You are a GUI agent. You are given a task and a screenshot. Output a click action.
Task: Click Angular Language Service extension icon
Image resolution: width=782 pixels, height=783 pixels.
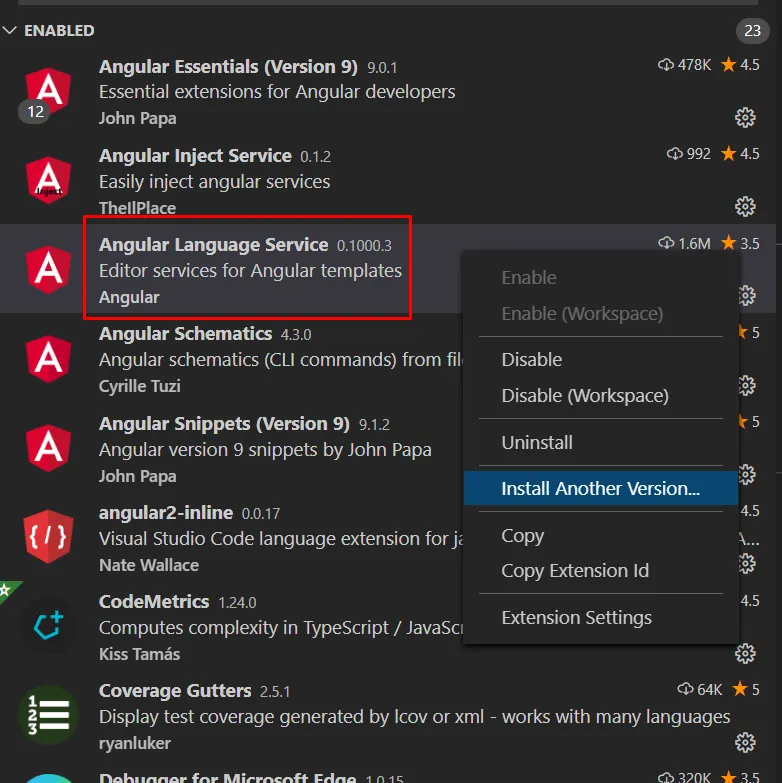(48, 270)
